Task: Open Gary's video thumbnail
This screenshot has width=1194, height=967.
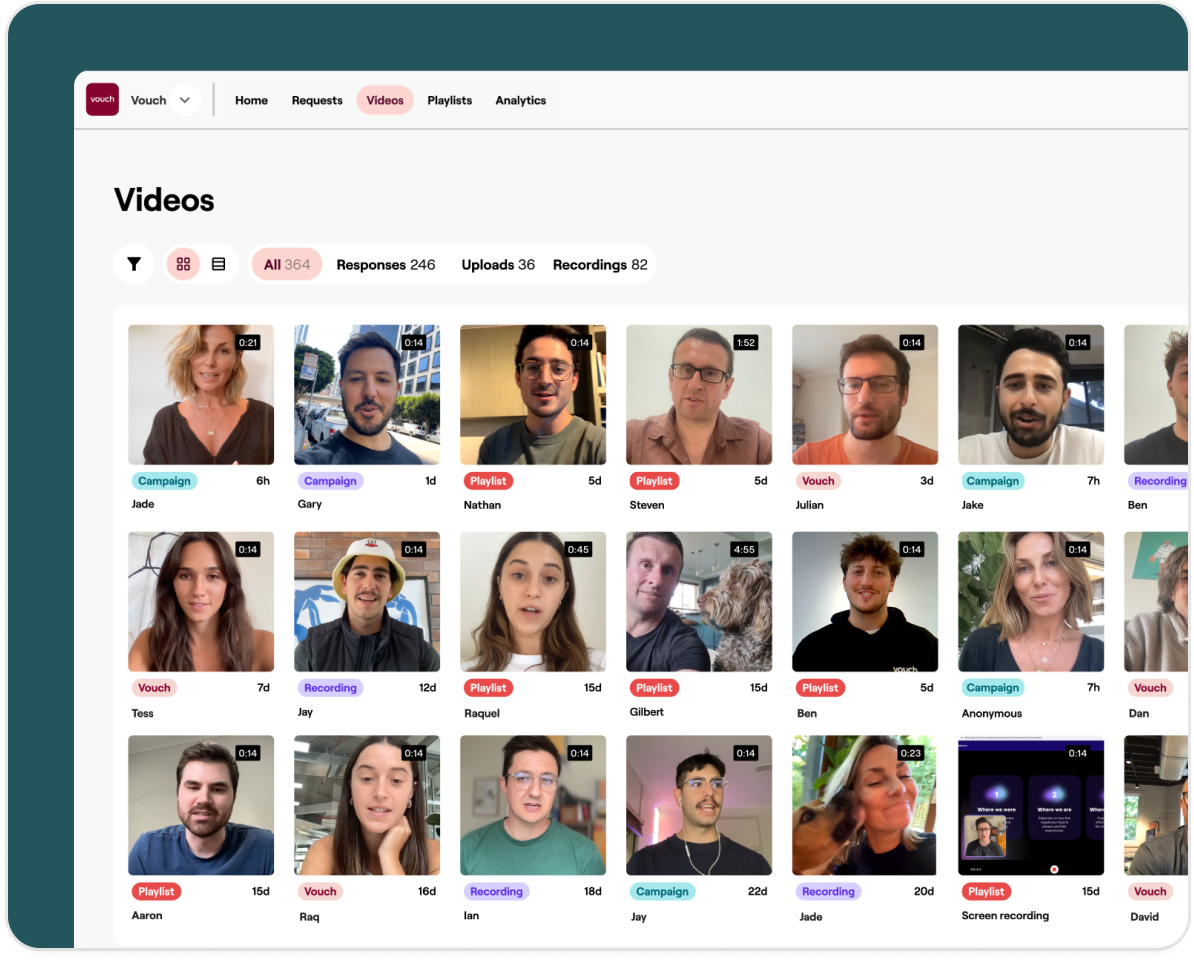Action: [367, 394]
